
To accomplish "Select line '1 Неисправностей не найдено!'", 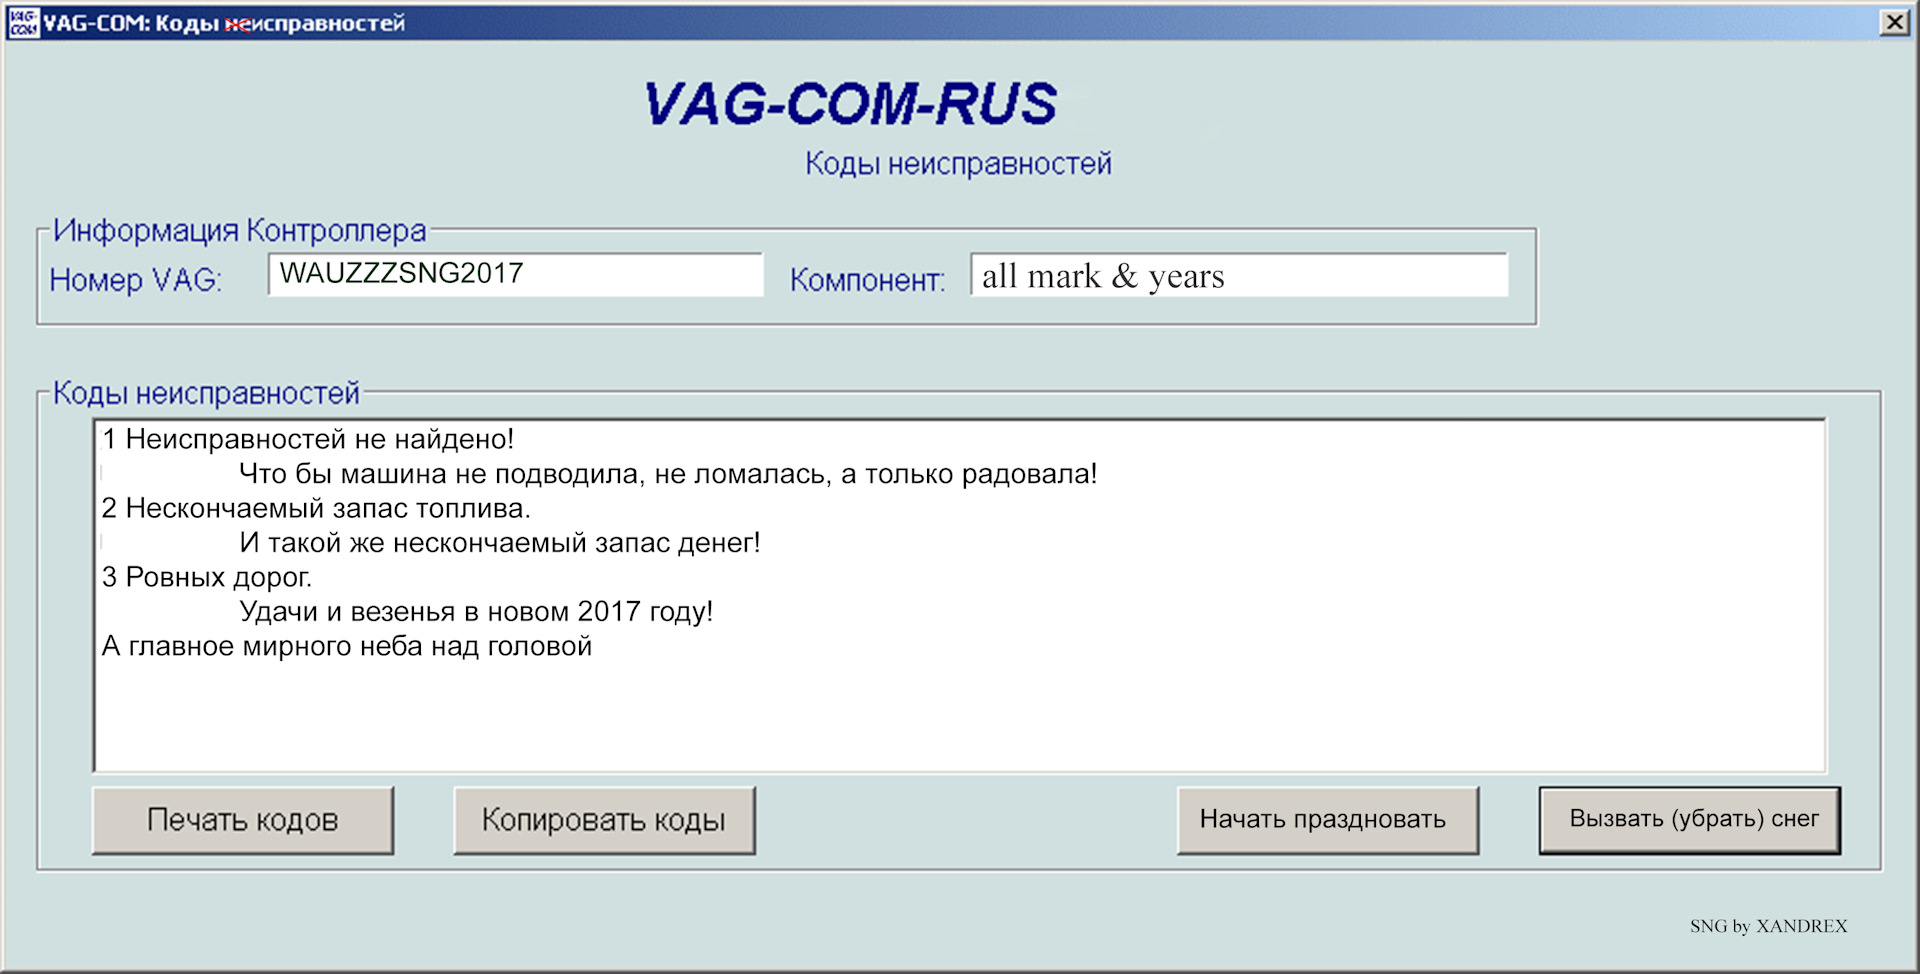I will point(308,439).
